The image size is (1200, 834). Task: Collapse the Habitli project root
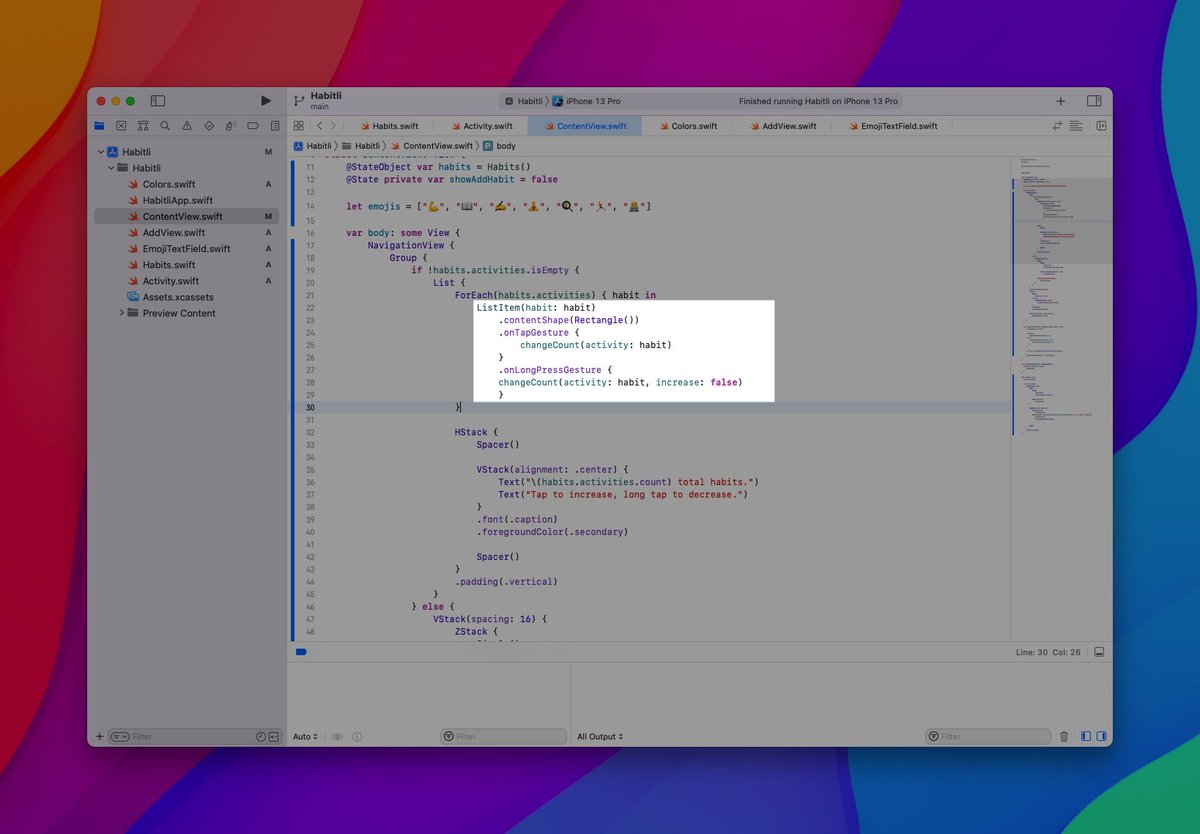pyautogui.click(x=101, y=152)
